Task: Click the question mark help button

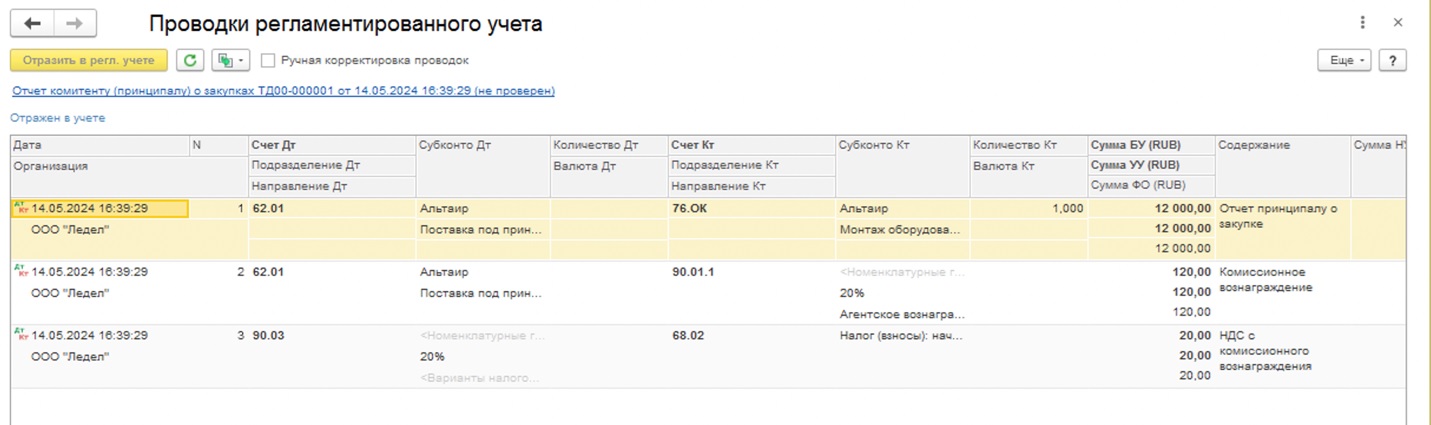Action: 1392,61
